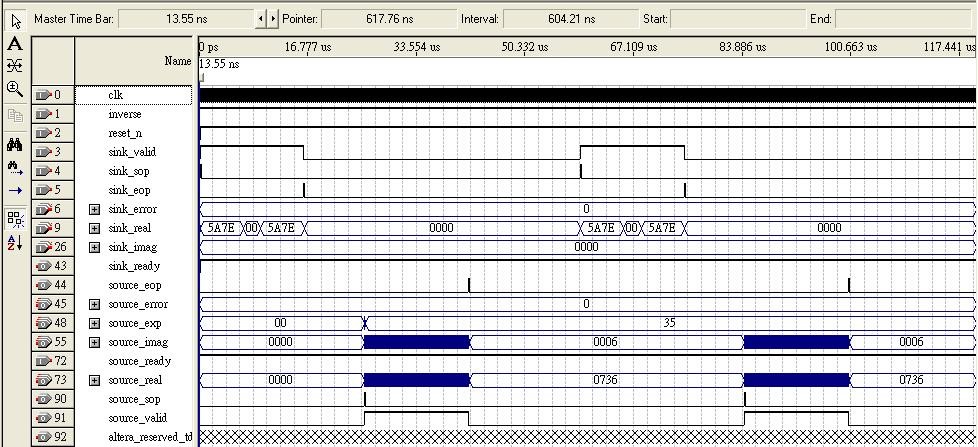This screenshot has width=978, height=447.
Task: Expand the source_real bus
Action: coord(95,380)
